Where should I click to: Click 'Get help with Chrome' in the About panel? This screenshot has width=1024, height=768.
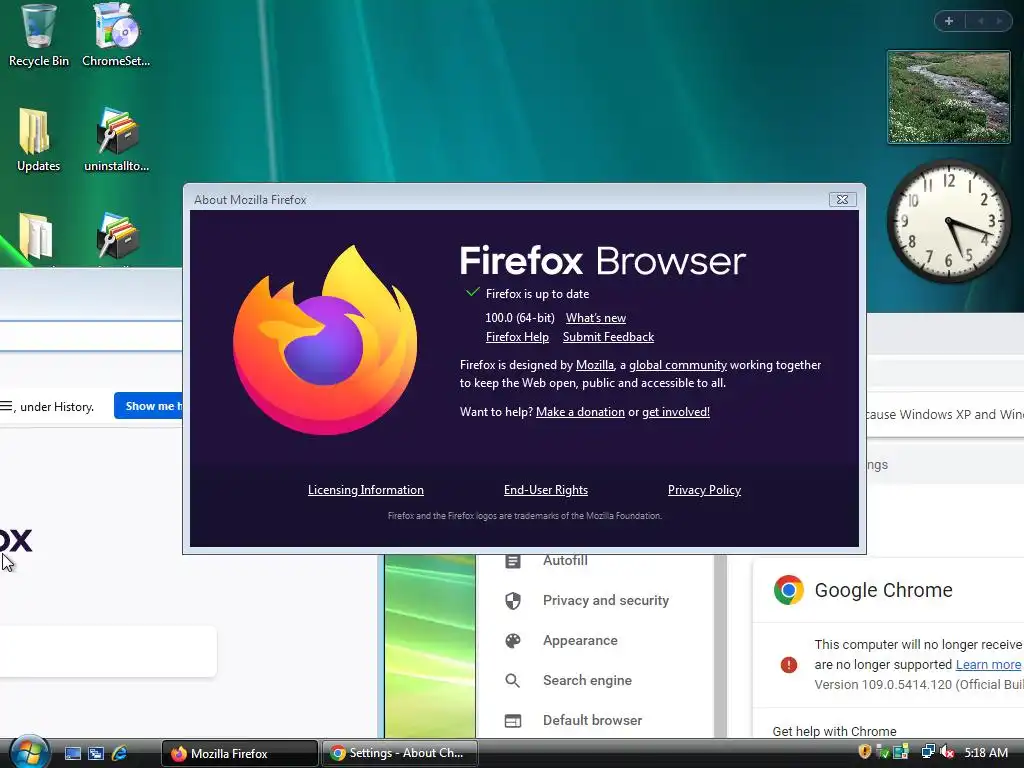pos(834,731)
